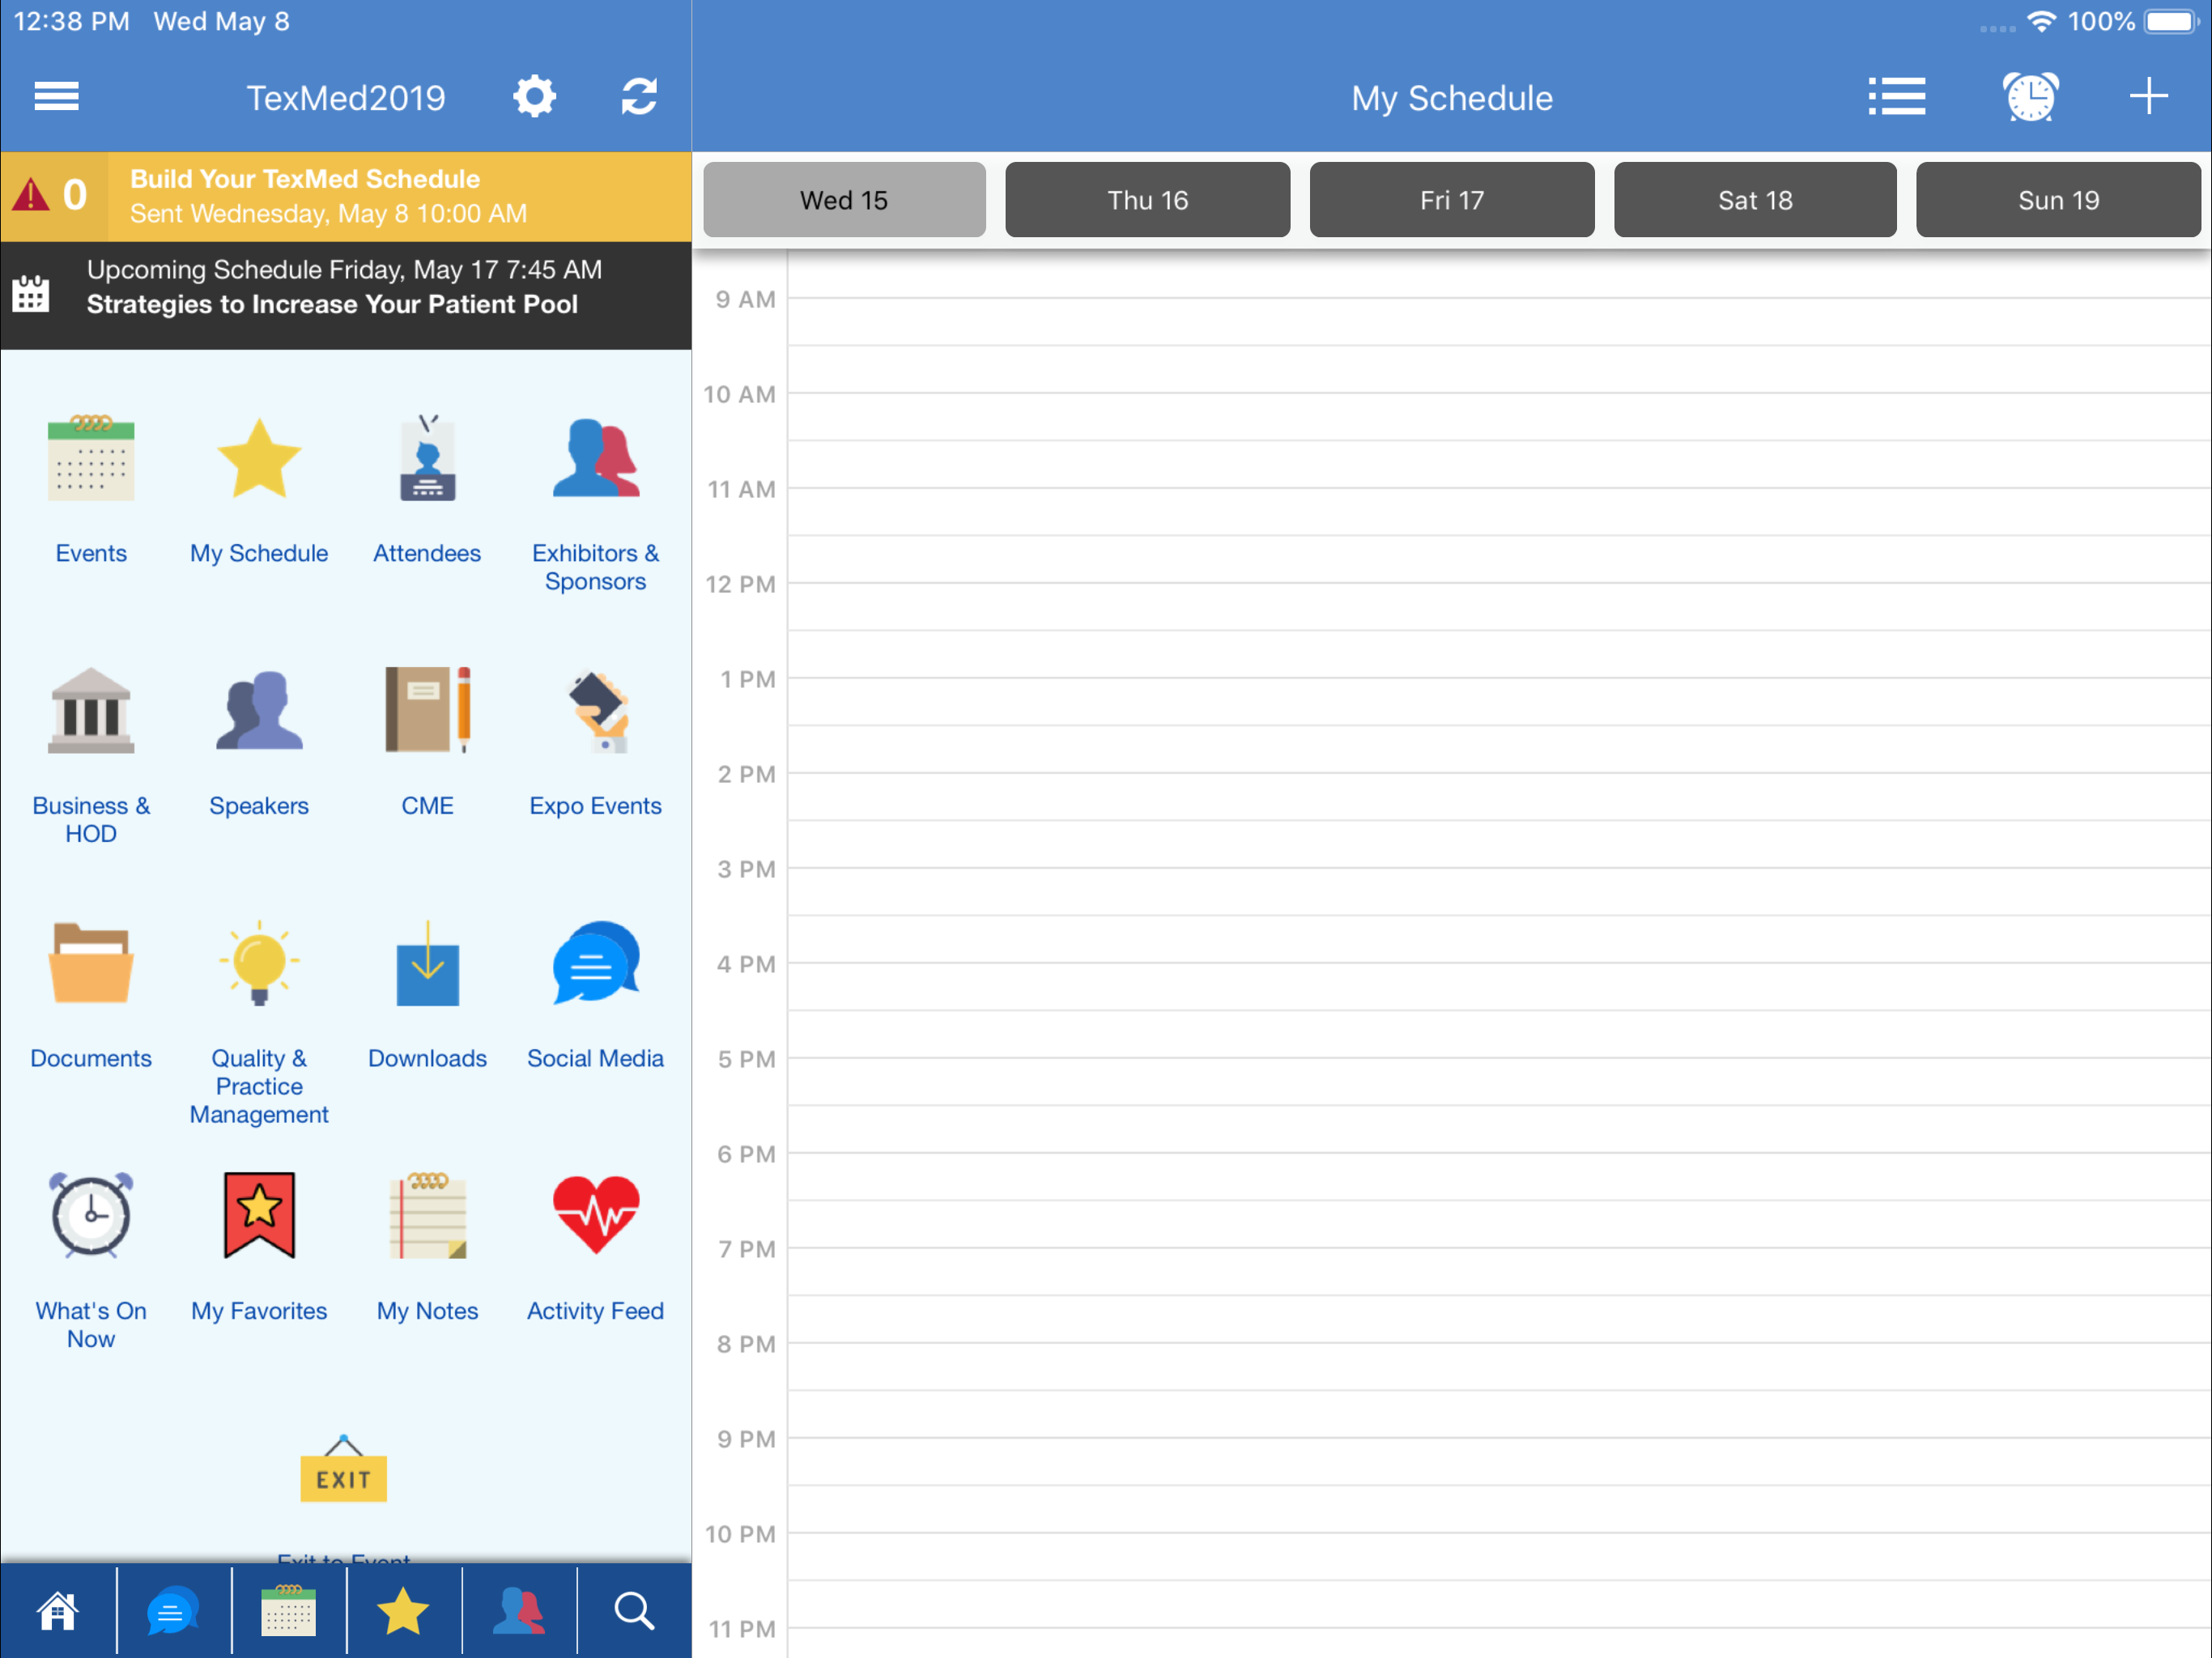Tap the 9 AM time slot label
Screen dimensions: 2212x1658
click(745, 299)
